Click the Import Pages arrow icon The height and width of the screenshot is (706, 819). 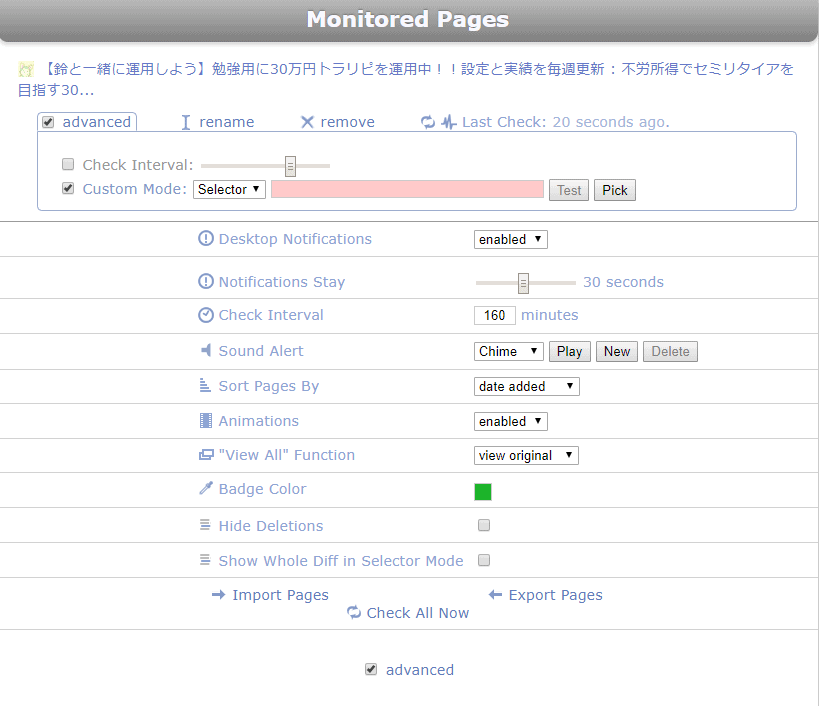[219, 595]
